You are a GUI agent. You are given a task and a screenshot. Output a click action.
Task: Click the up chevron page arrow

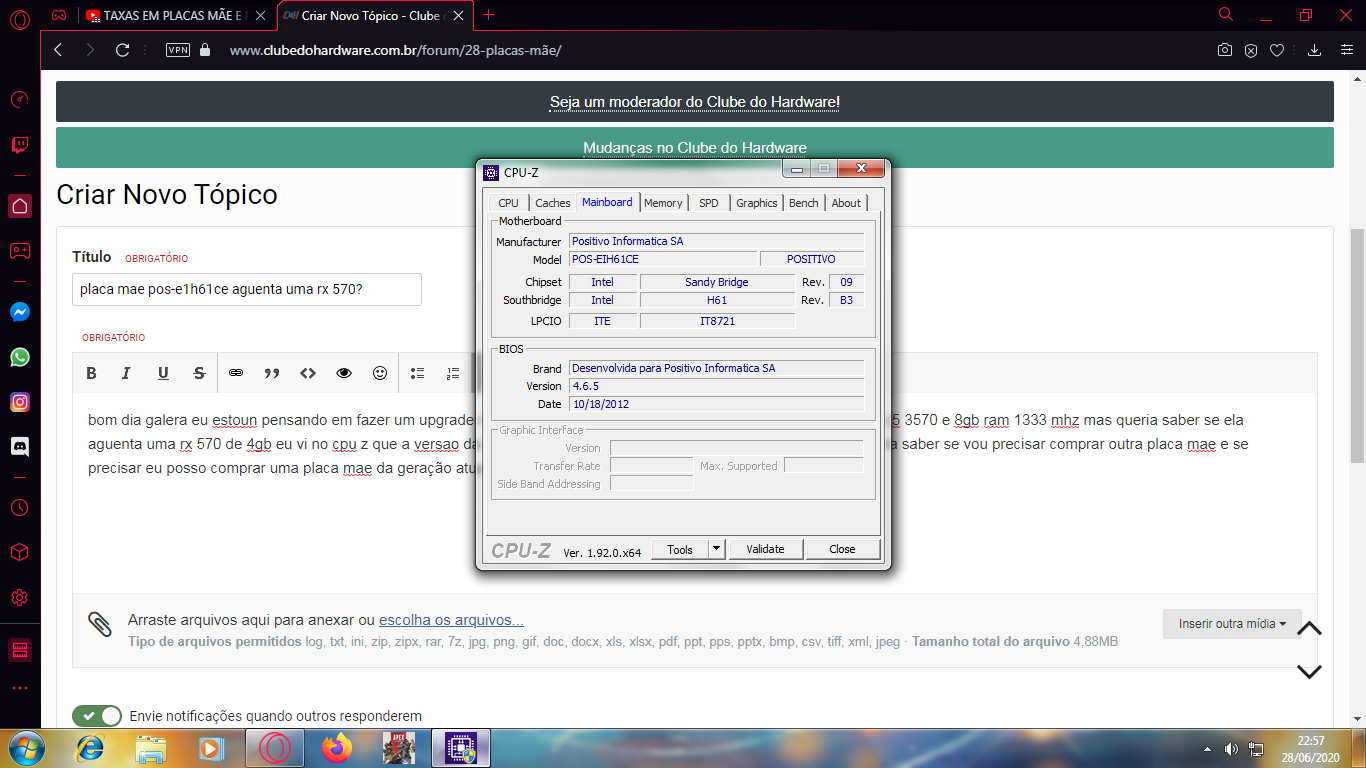[1309, 629]
